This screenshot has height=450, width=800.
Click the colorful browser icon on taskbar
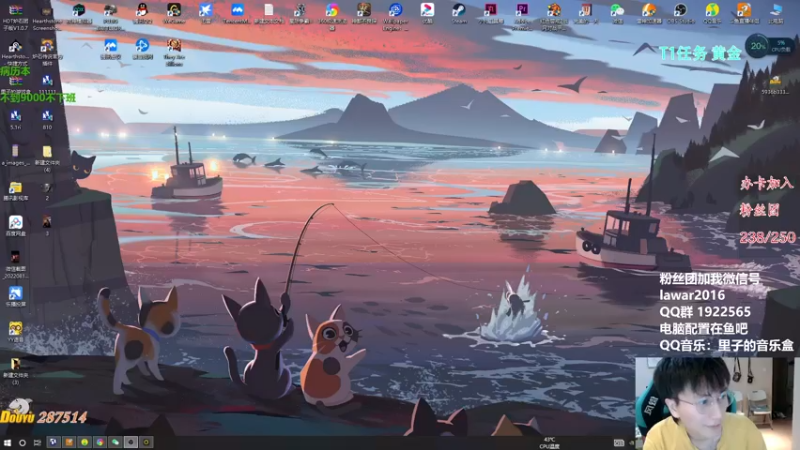[100, 442]
